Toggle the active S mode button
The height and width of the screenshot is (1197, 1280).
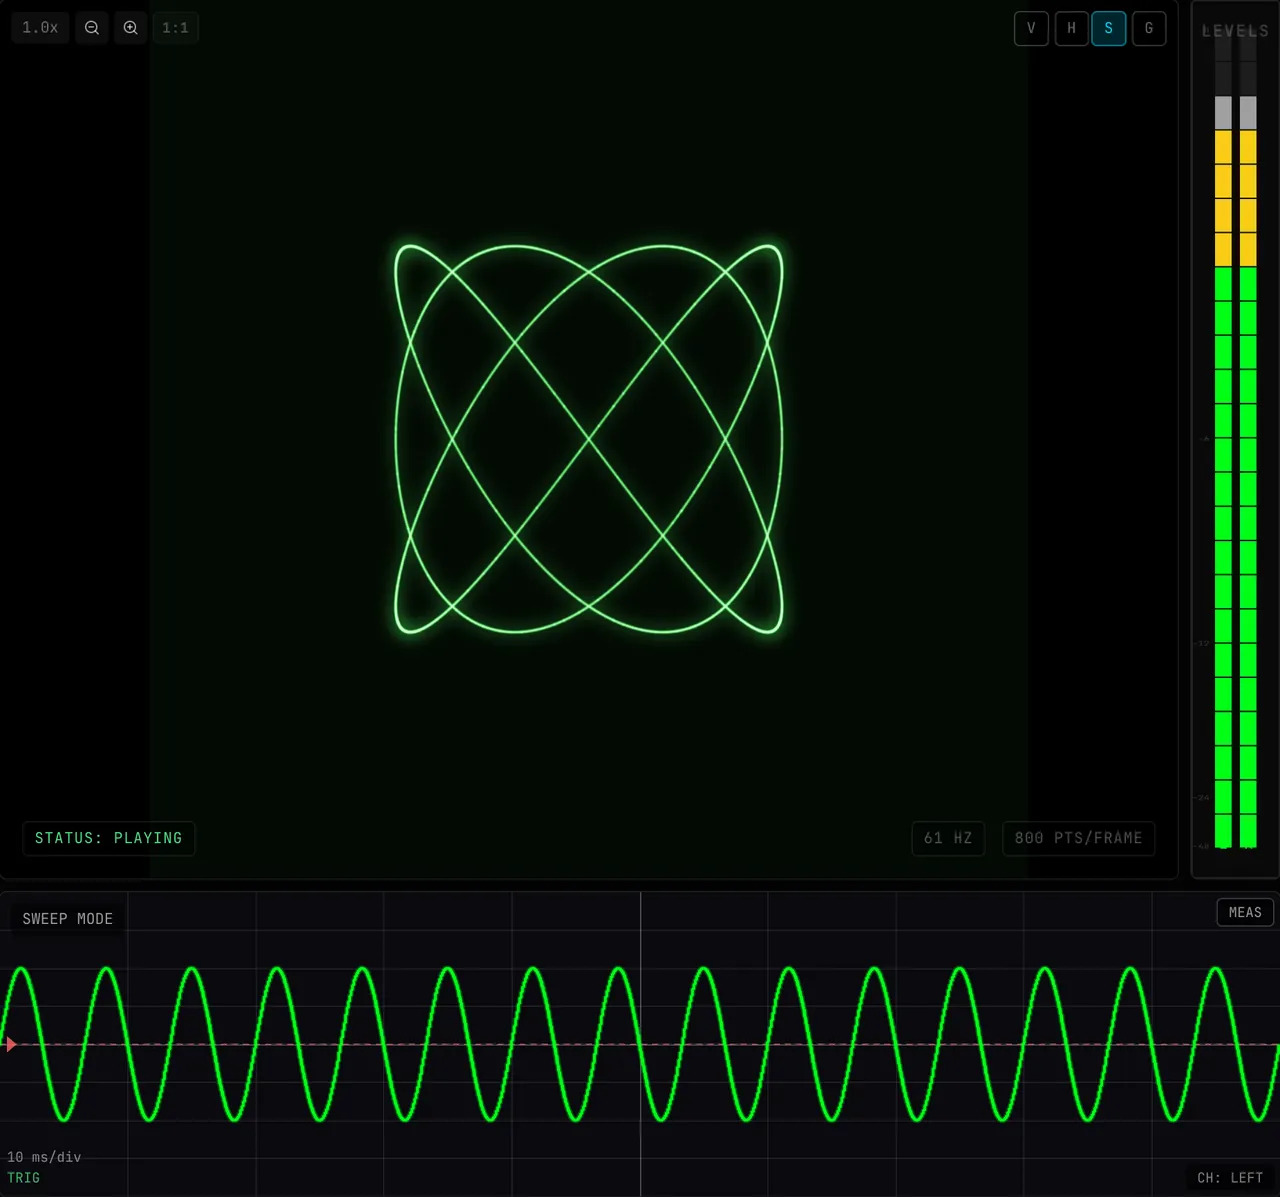pos(1109,28)
